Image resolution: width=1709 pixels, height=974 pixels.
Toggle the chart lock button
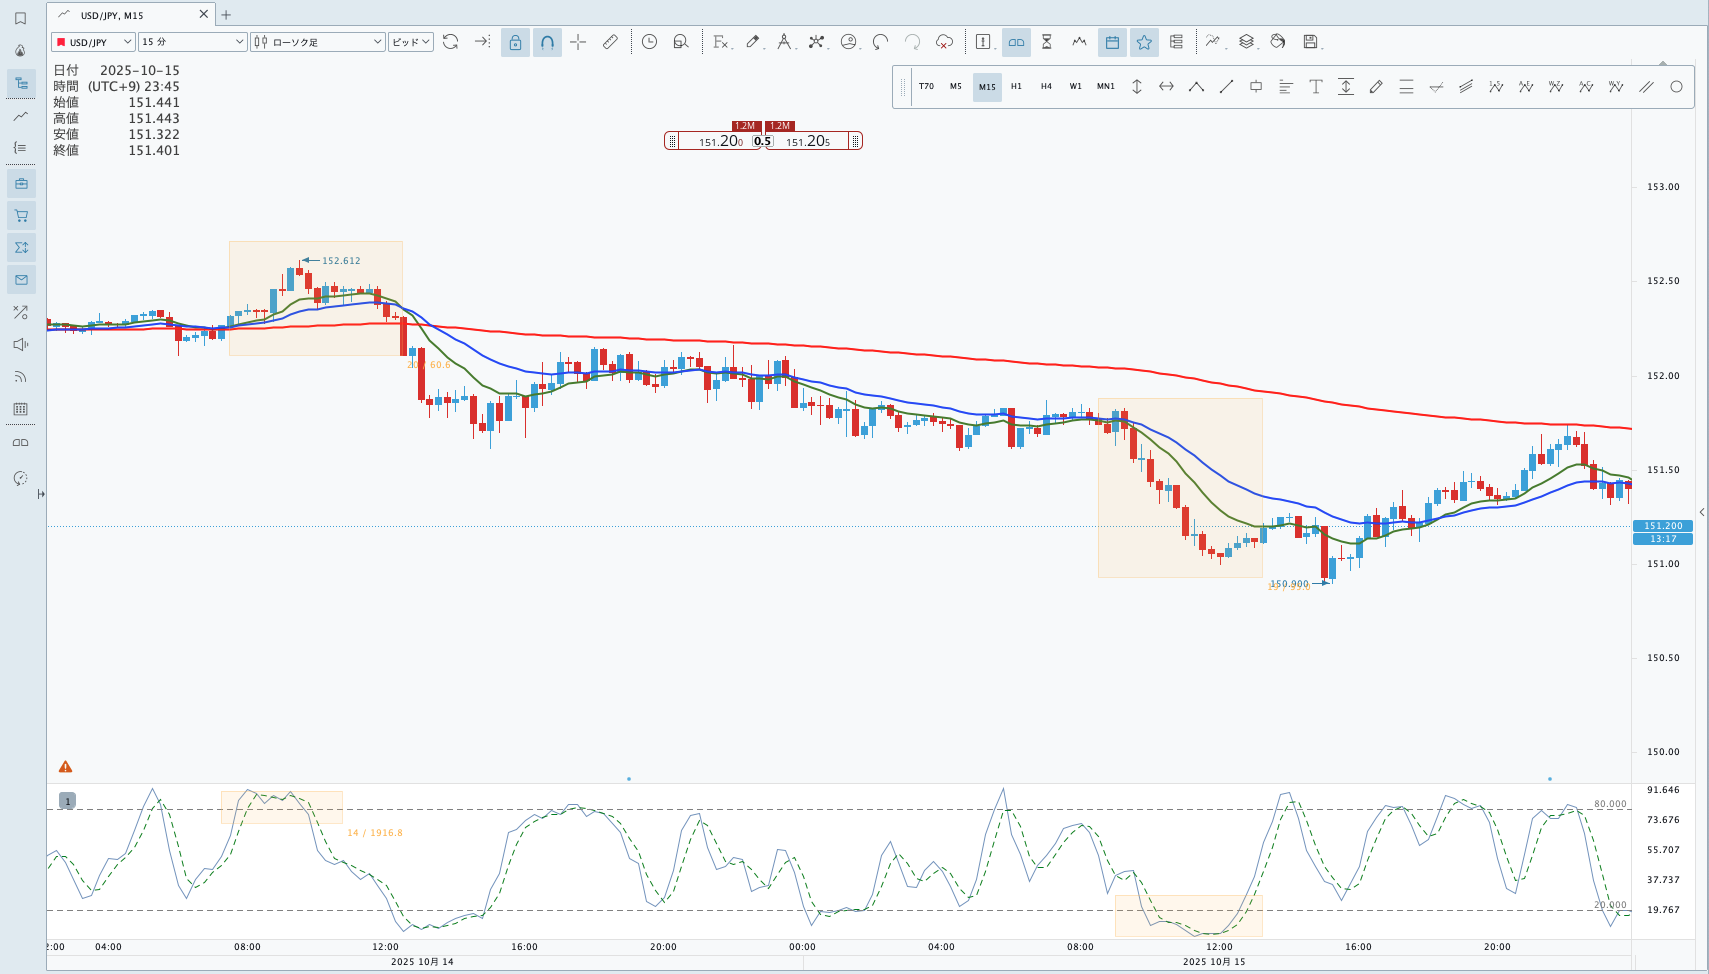pyautogui.click(x=515, y=42)
